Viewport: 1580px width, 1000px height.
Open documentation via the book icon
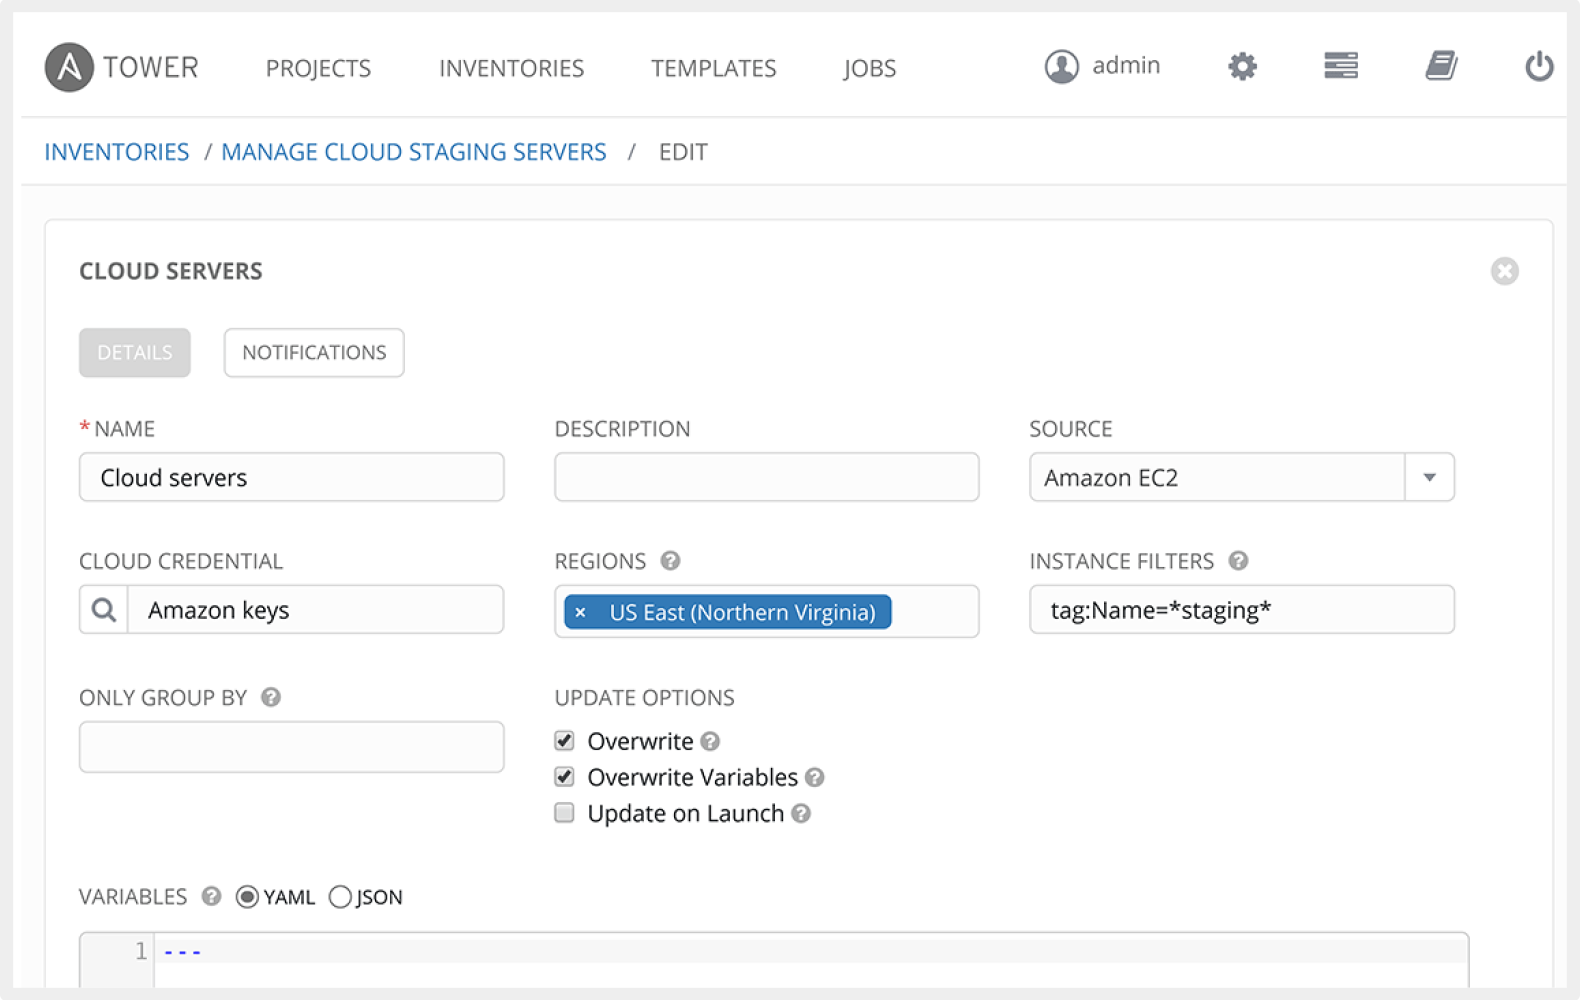tap(1440, 66)
